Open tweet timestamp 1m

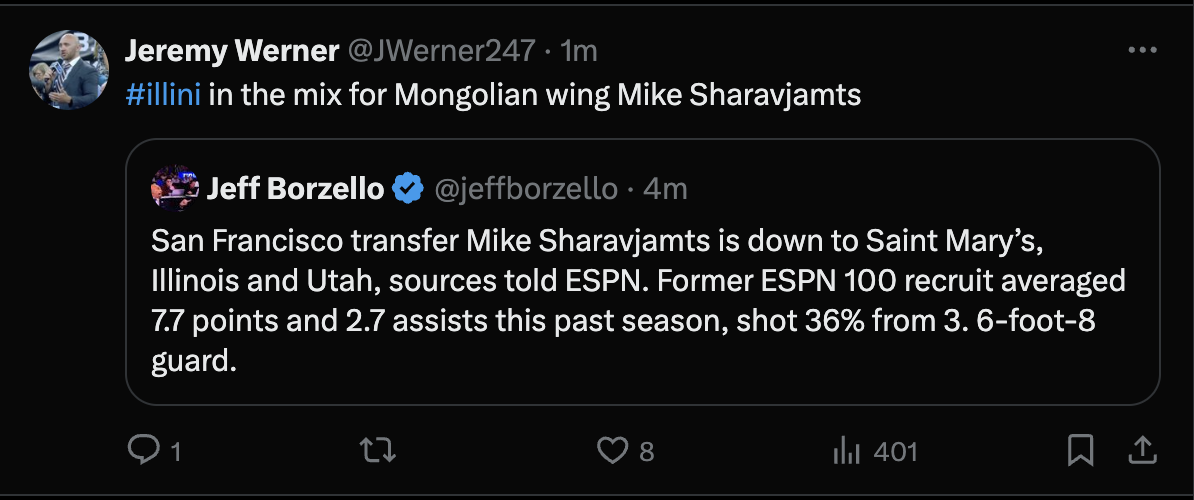[579, 51]
